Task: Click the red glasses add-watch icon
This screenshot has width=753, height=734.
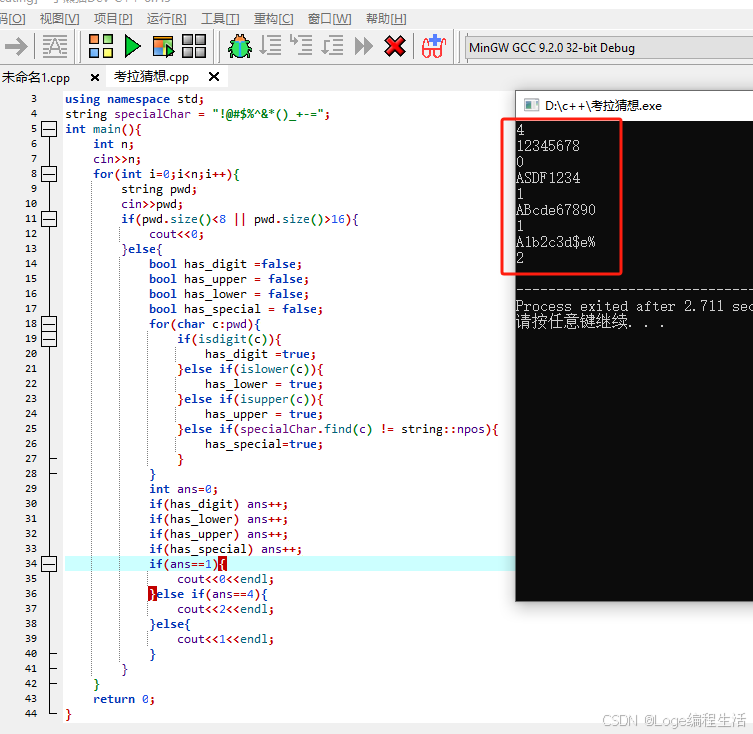Action: pos(434,46)
